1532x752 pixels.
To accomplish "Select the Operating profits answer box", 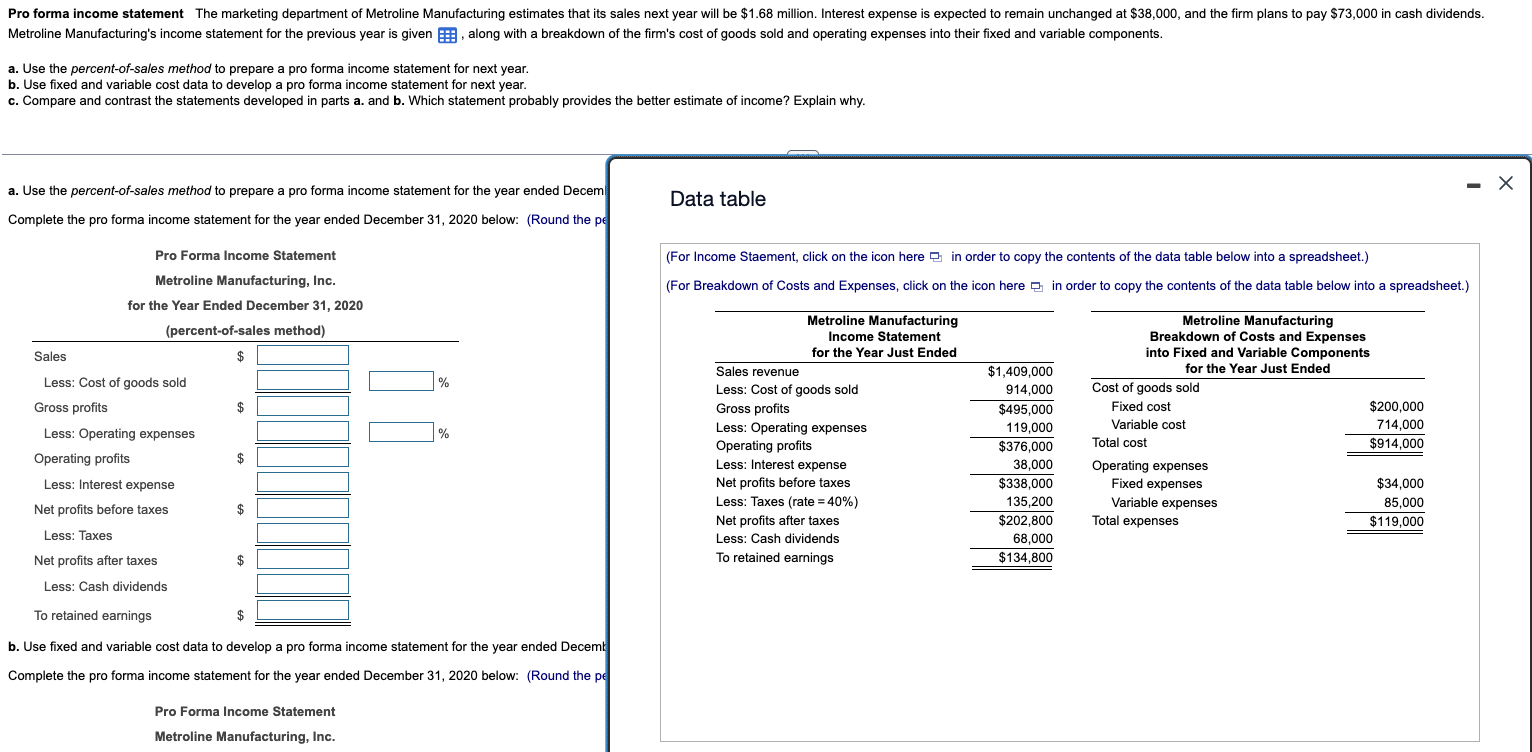I will click(302, 457).
